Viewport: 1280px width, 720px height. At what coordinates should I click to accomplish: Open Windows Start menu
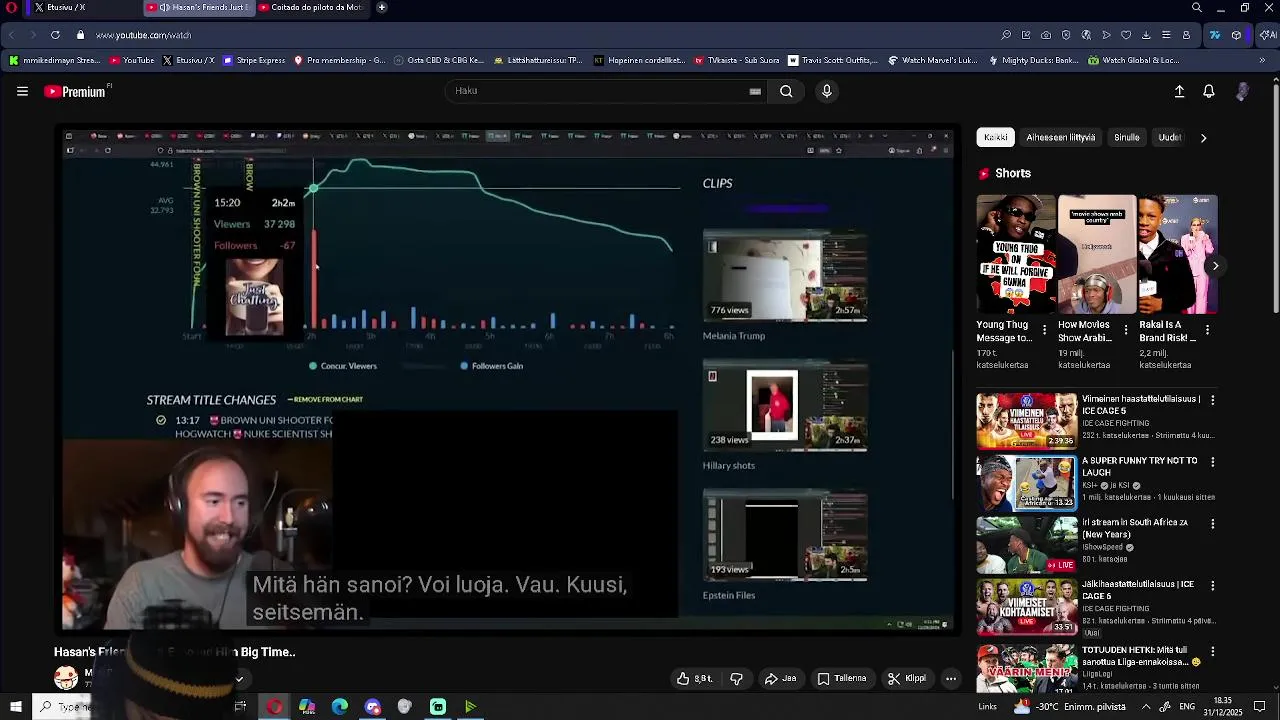[16, 707]
